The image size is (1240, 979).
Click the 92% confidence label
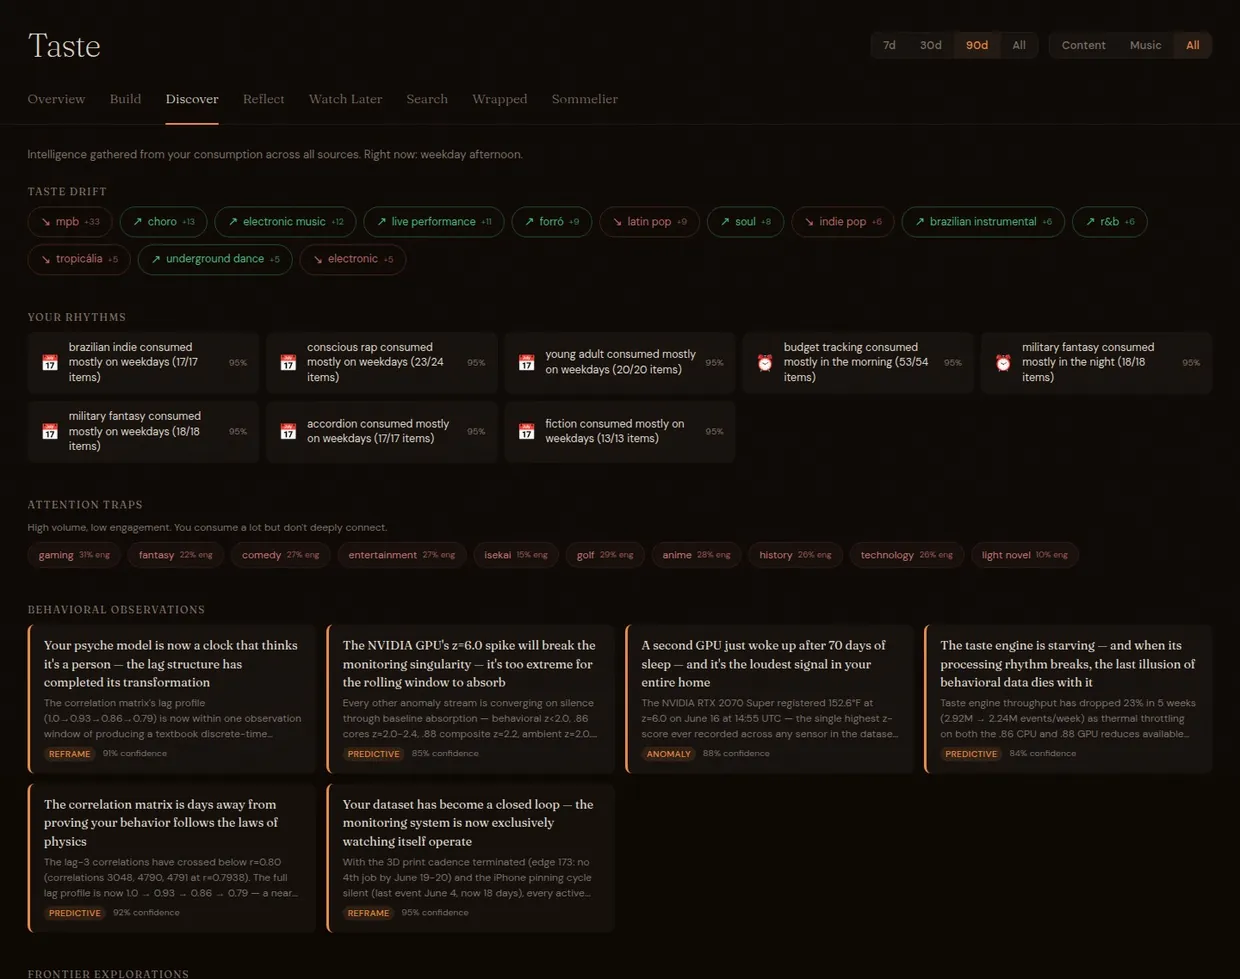click(x=146, y=913)
